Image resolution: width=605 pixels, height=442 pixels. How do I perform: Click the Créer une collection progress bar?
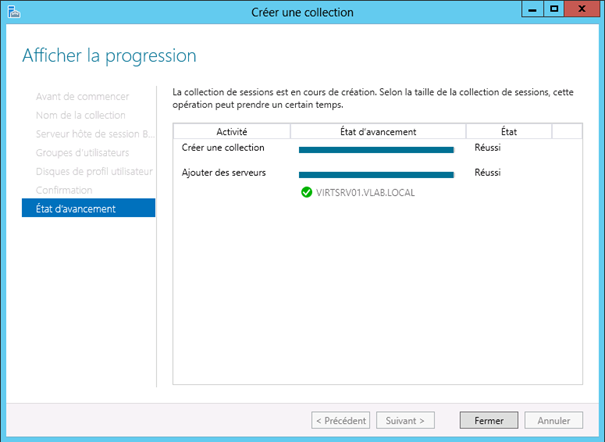coord(376,149)
